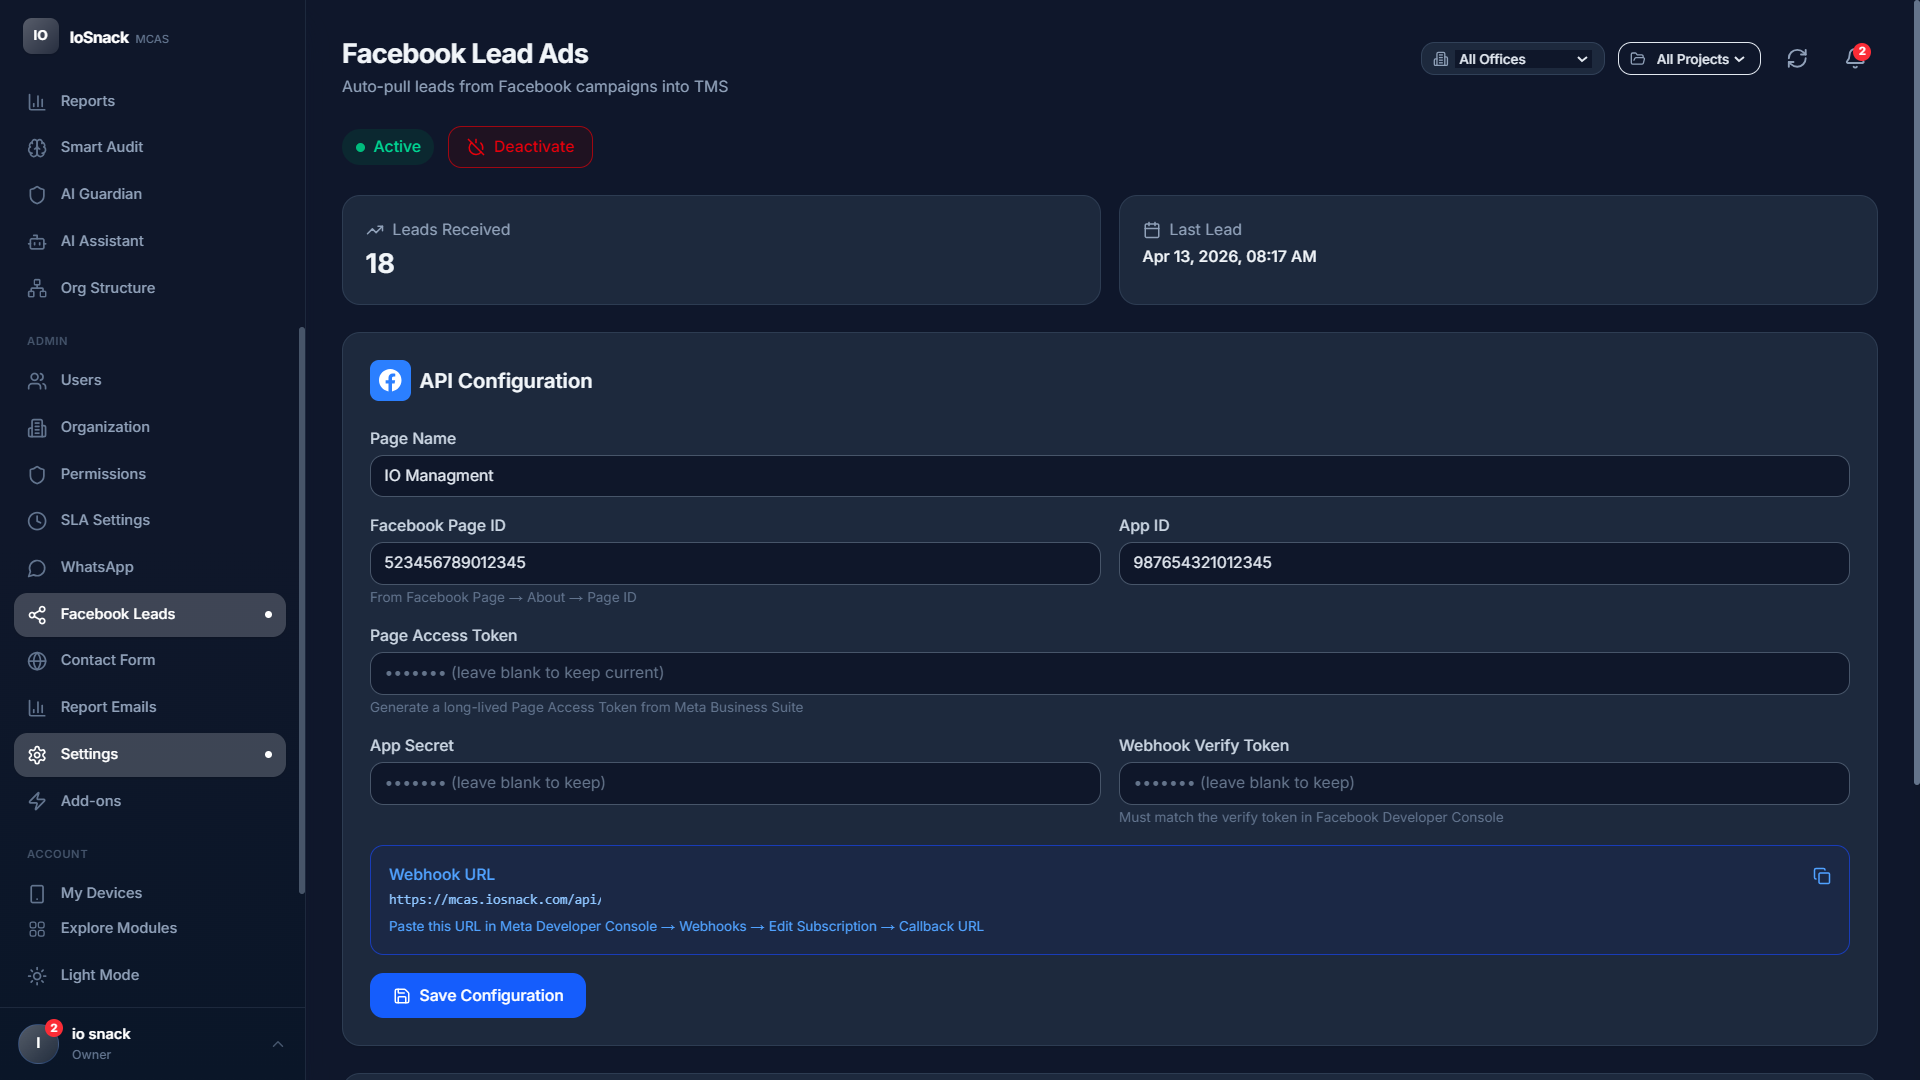
Task: Click the Users people icon
Action: [37, 380]
